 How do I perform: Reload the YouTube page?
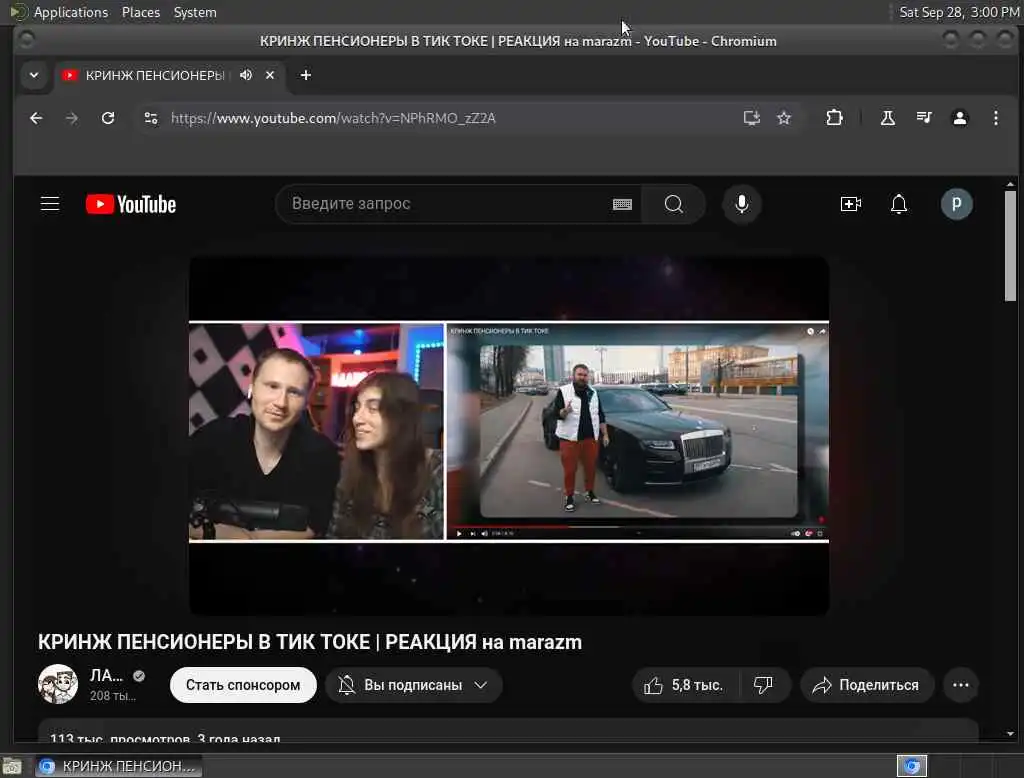tap(108, 118)
